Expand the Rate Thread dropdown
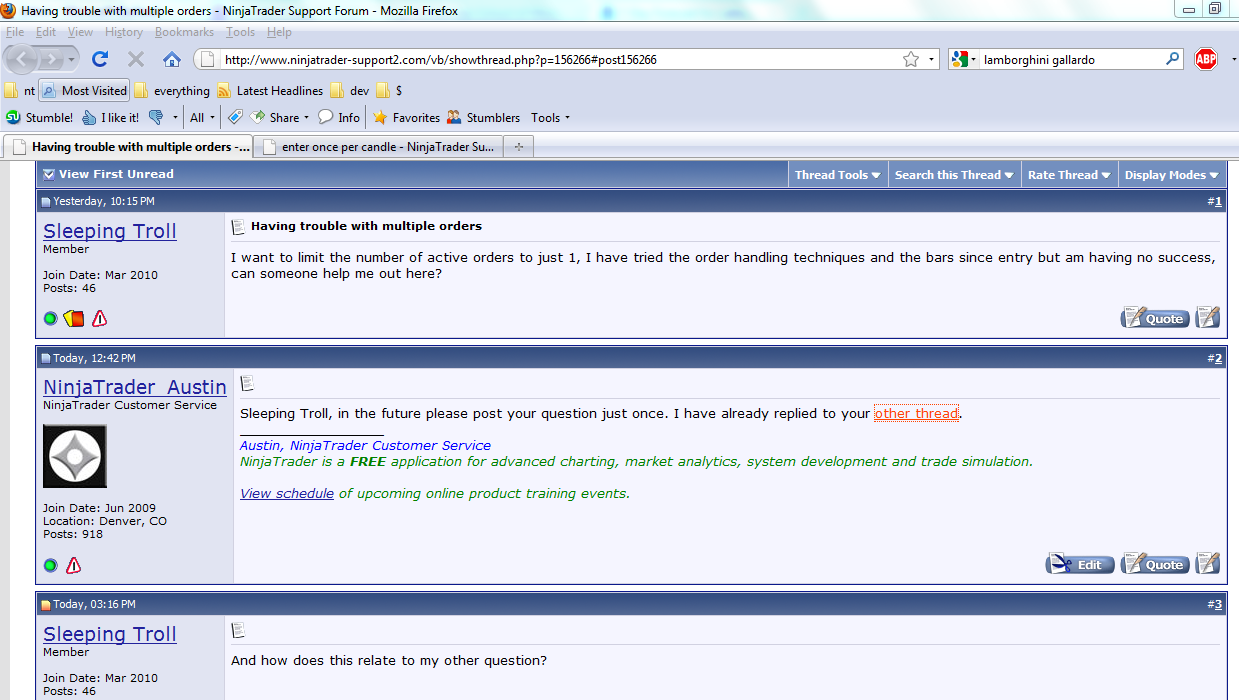The width and height of the screenshot is (1239, 700). (1069, 175)
